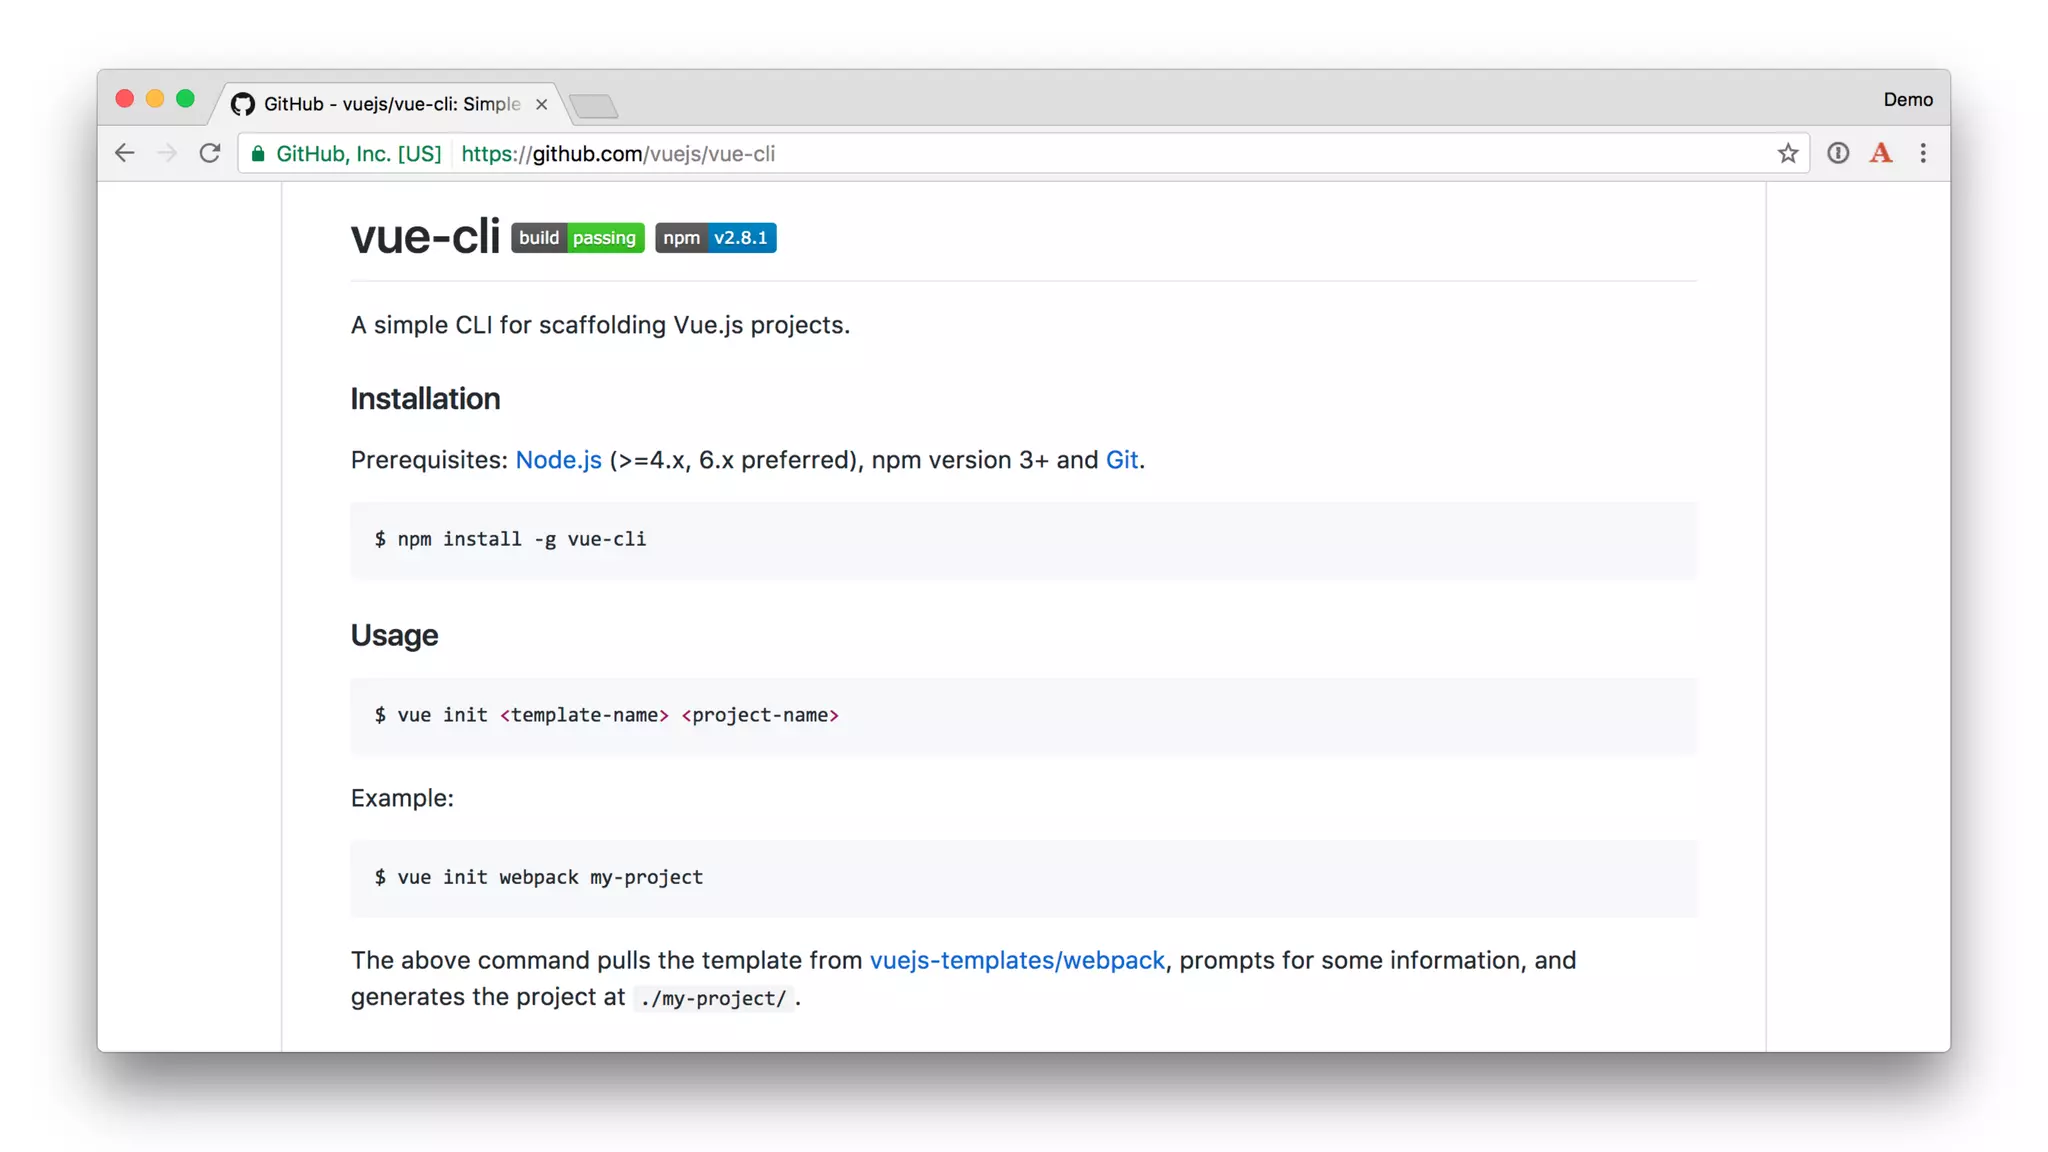Open the Node.js prerequisite link
This screenshot has width=2048, height=1152.
click(x=558, y=460)
